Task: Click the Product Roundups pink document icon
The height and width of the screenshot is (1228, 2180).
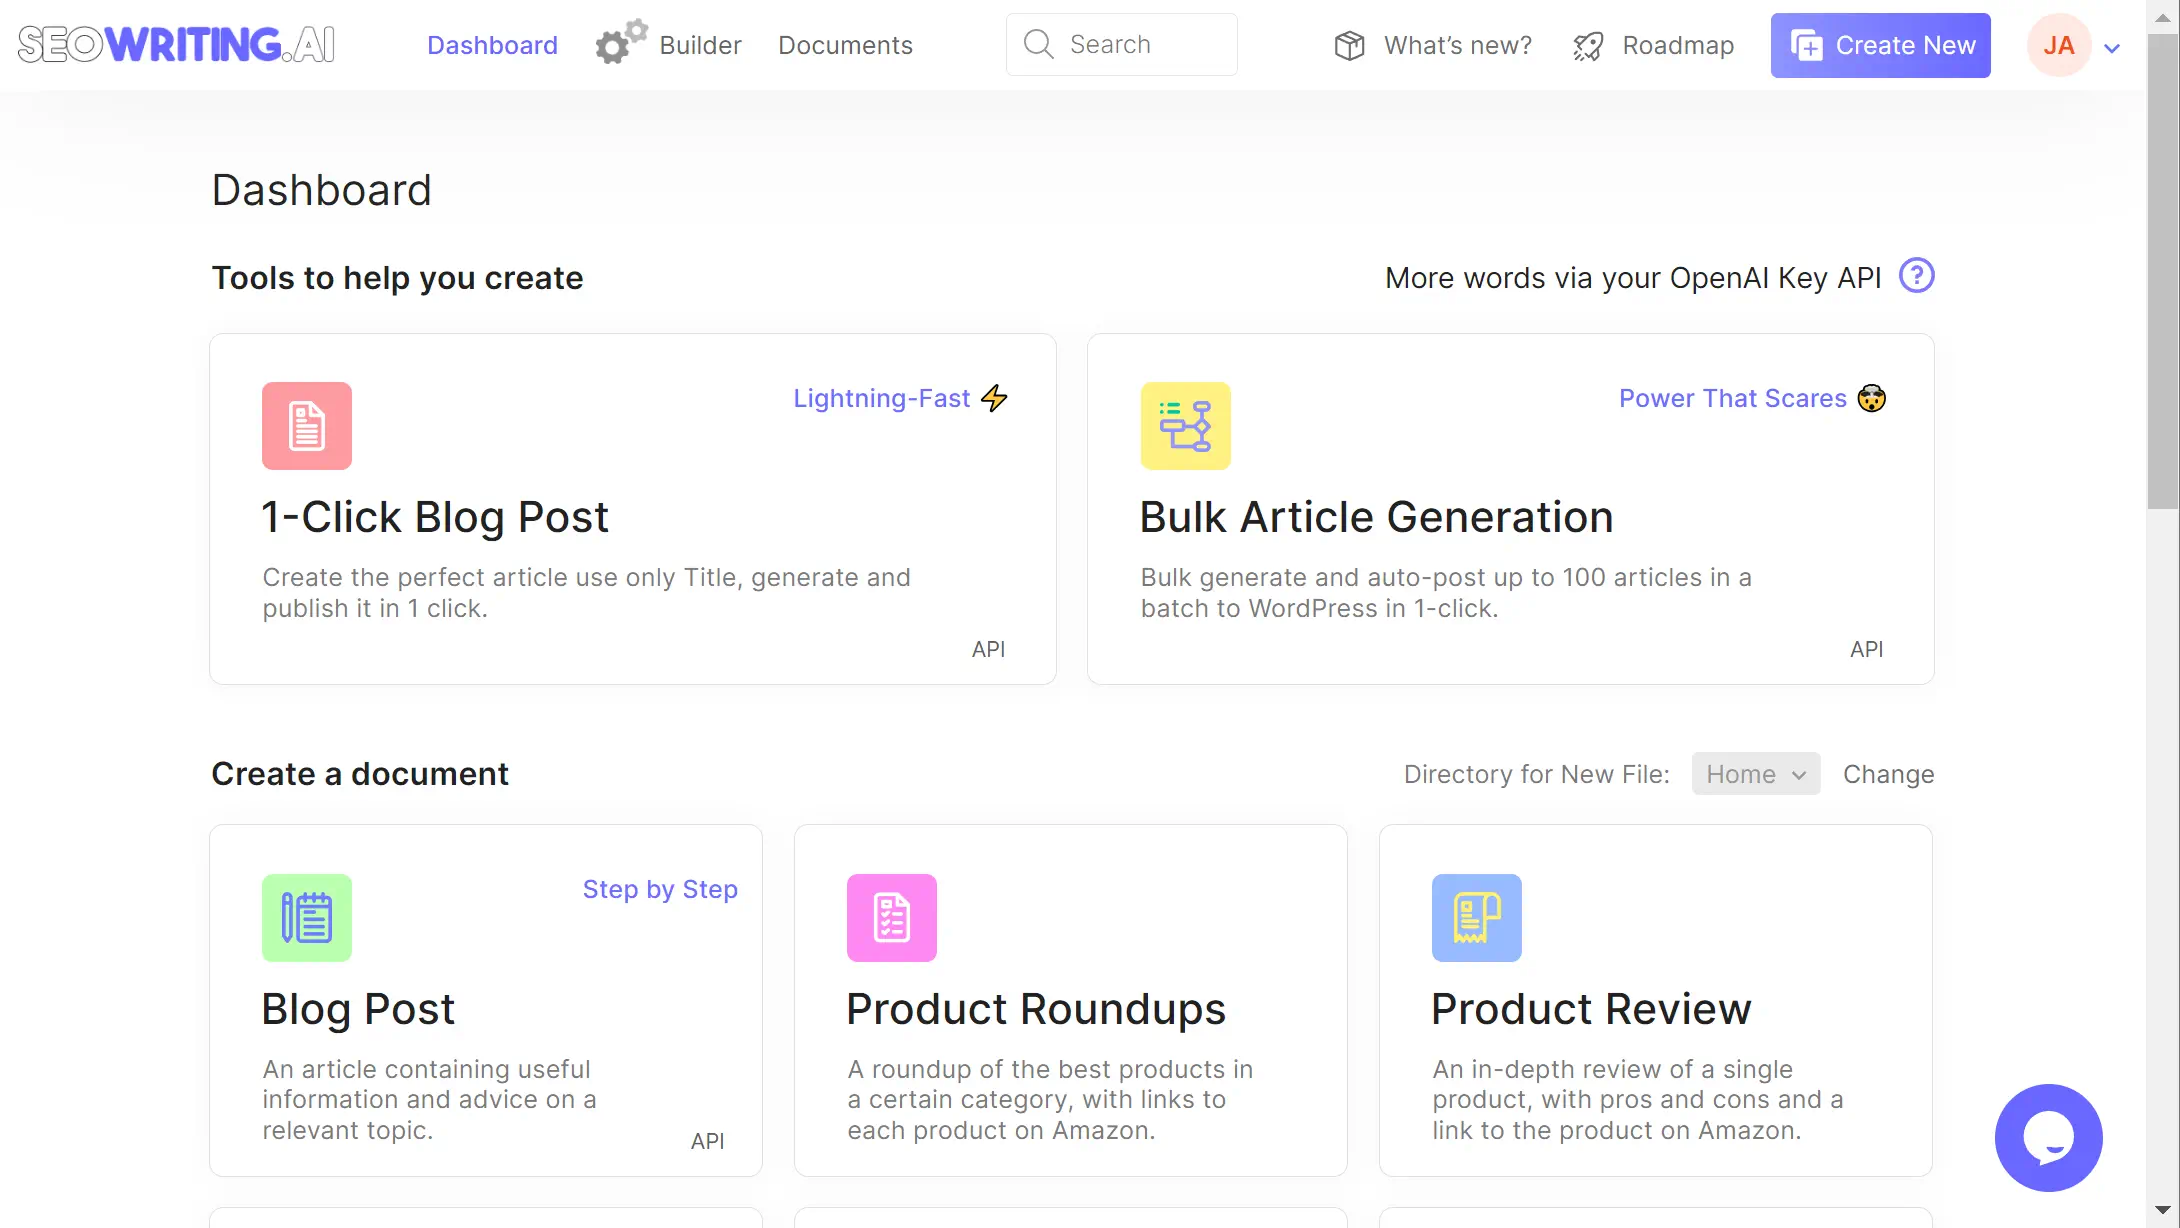Action: pyautogui.click(x=892, y=917)
